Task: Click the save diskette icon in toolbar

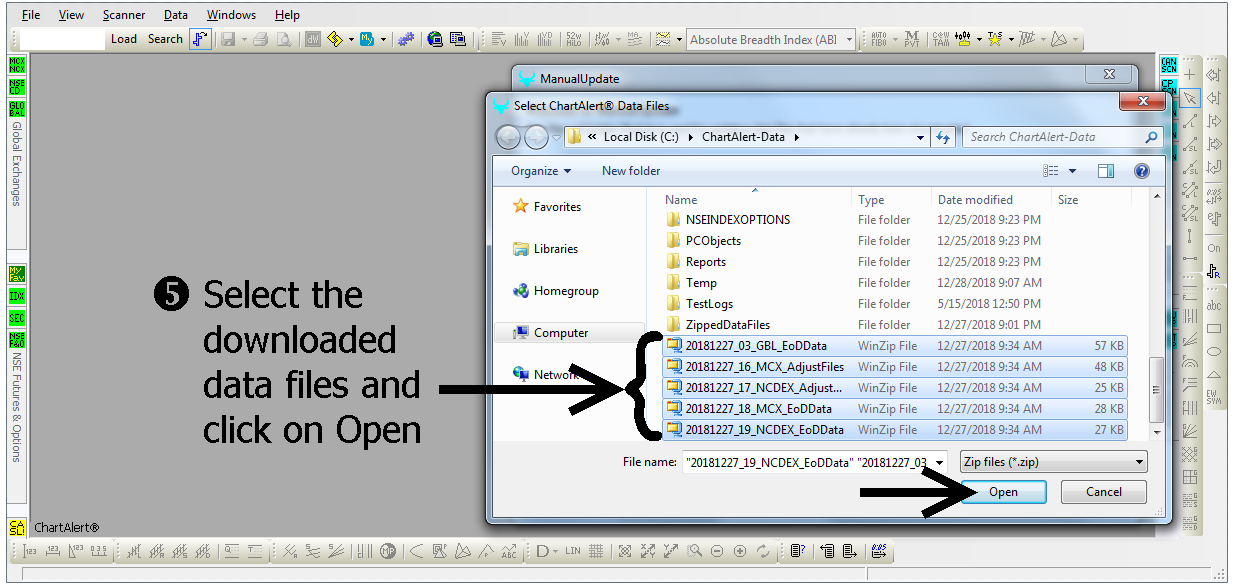Action: point(228,39)
